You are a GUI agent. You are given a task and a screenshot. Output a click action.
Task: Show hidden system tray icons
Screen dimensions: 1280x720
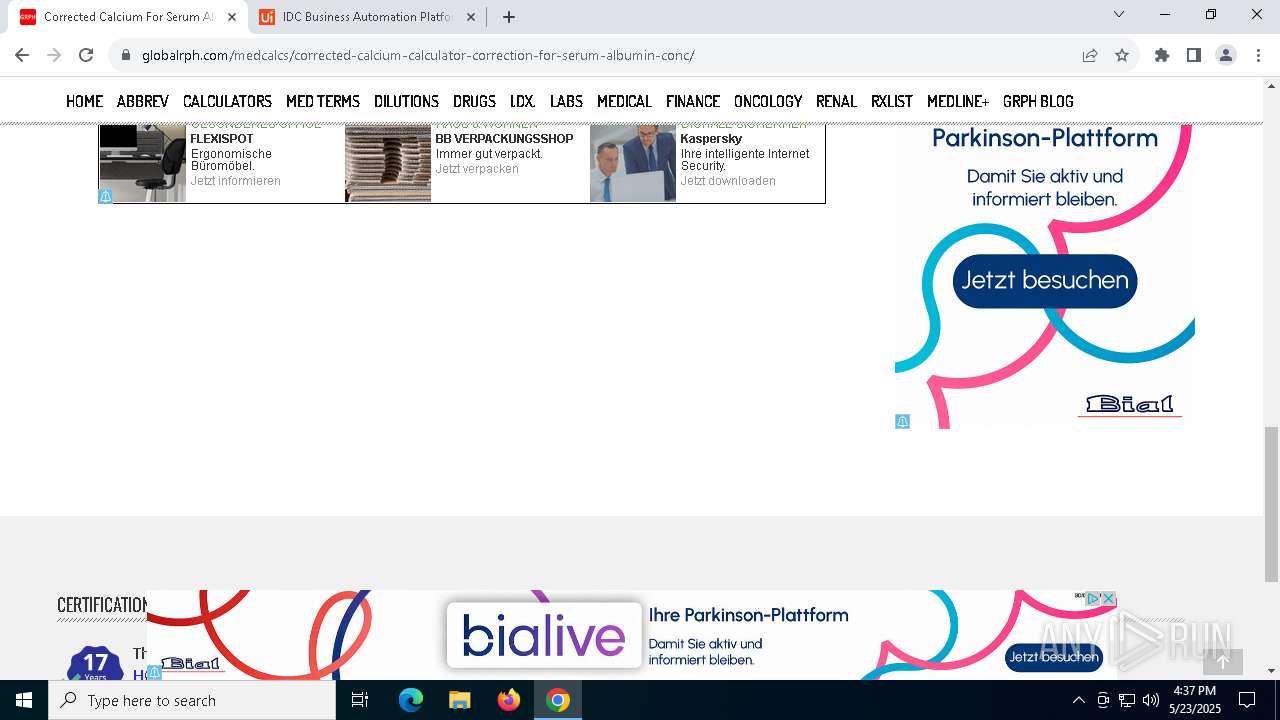1078,700
